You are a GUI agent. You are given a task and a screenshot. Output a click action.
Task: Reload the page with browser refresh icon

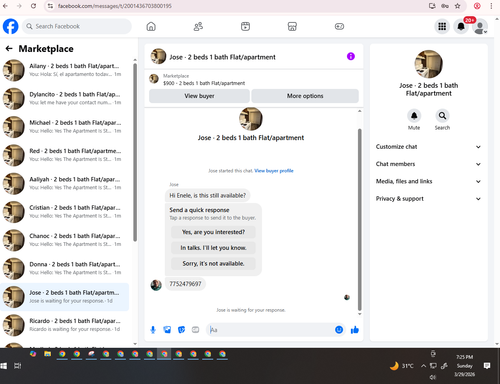click(x=33, y=6)
